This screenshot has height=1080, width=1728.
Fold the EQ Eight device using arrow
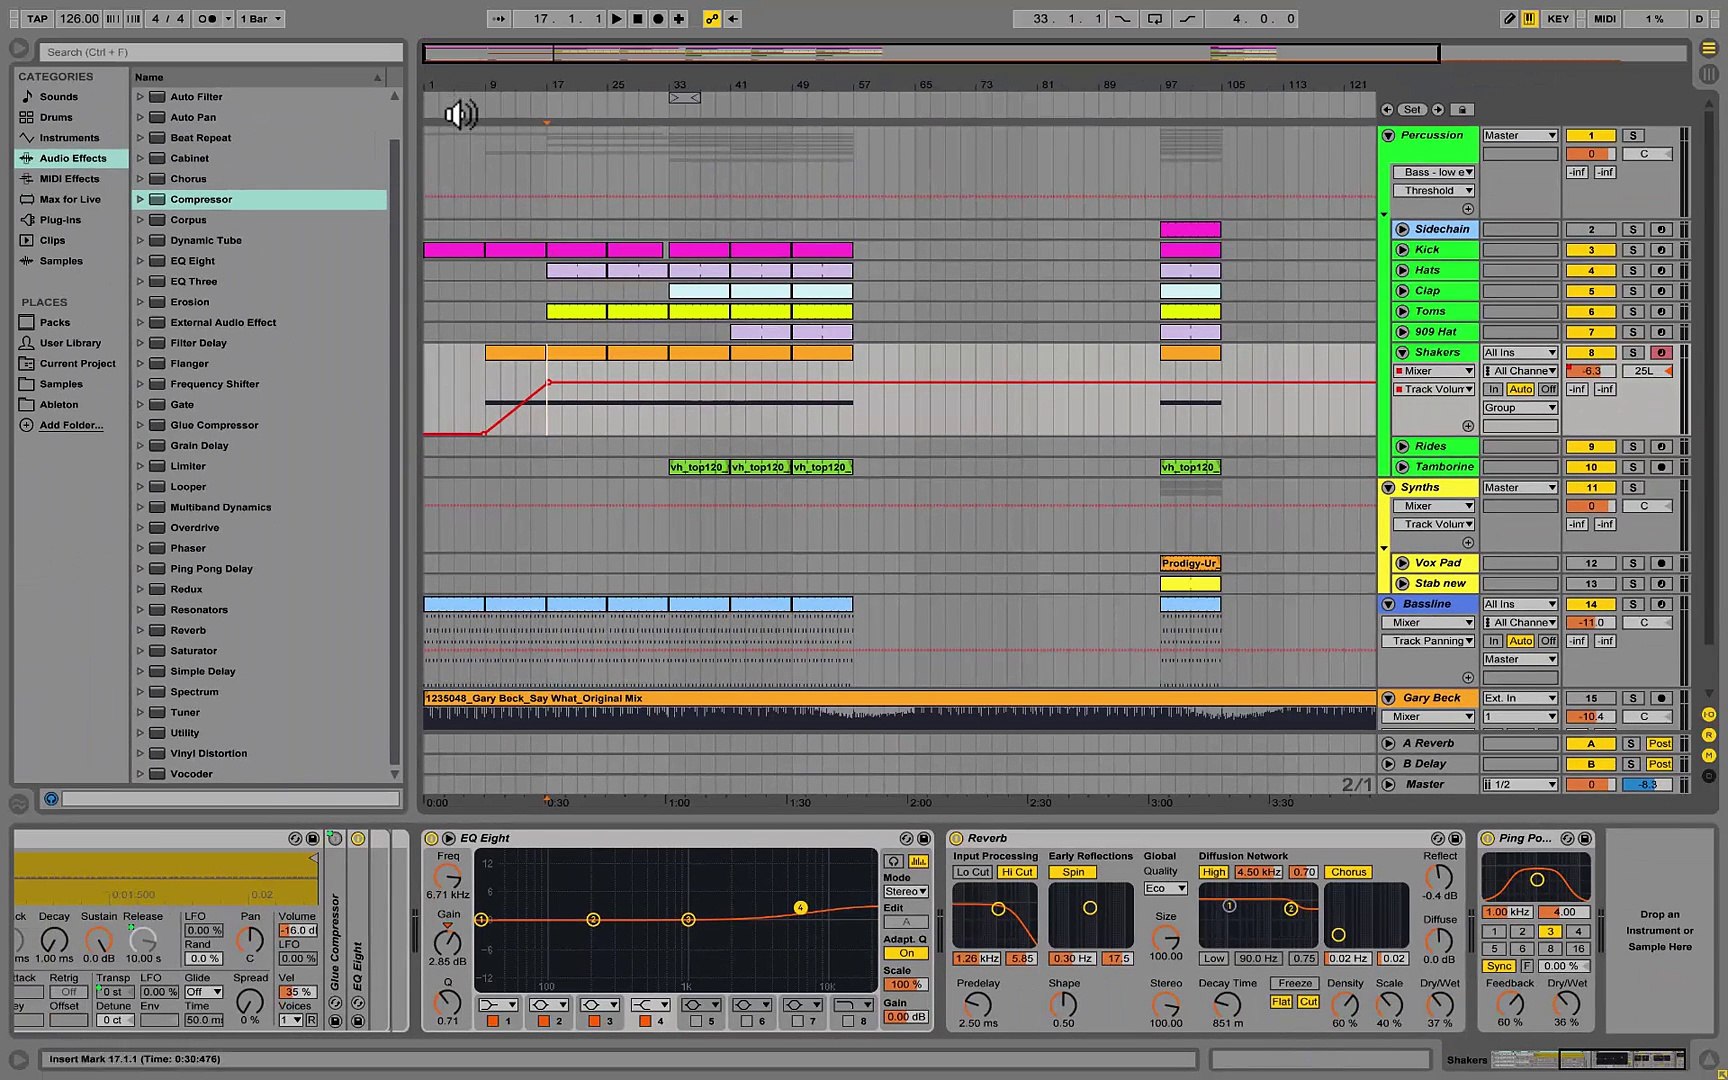(x=449, y=838)
